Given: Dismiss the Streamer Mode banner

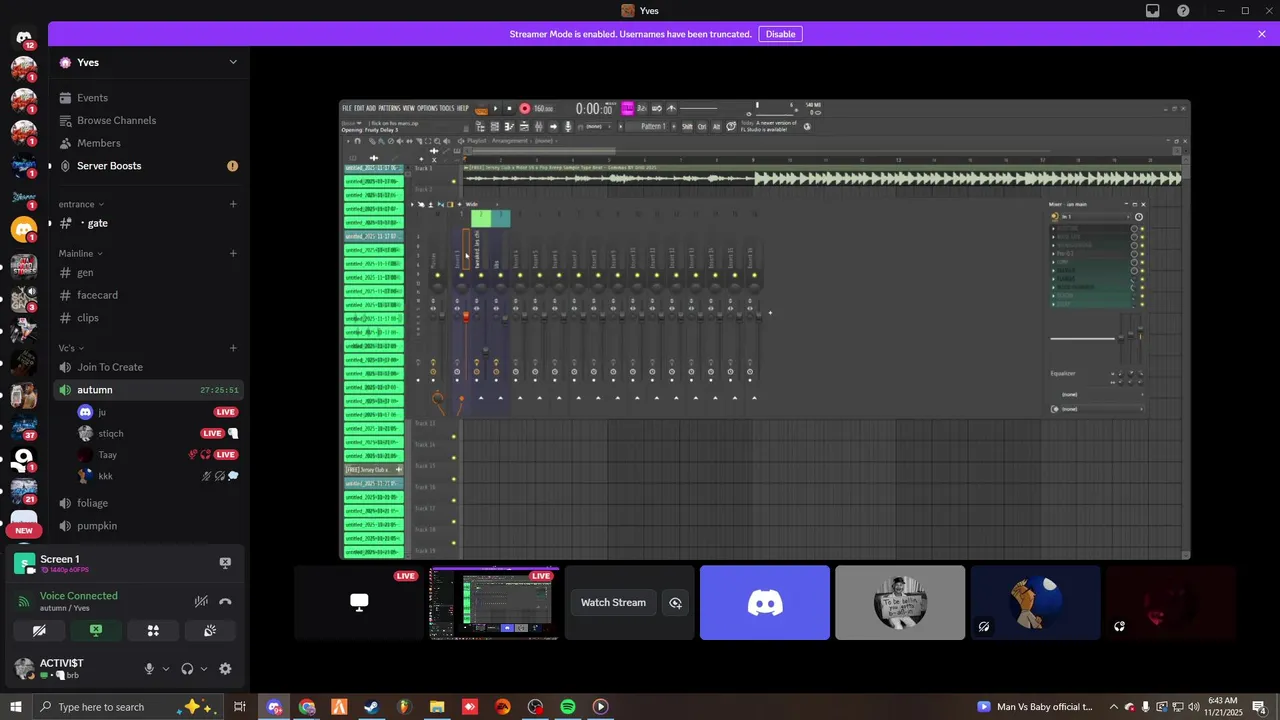Looking at the screenshot, I should [x=1262, y=34].
